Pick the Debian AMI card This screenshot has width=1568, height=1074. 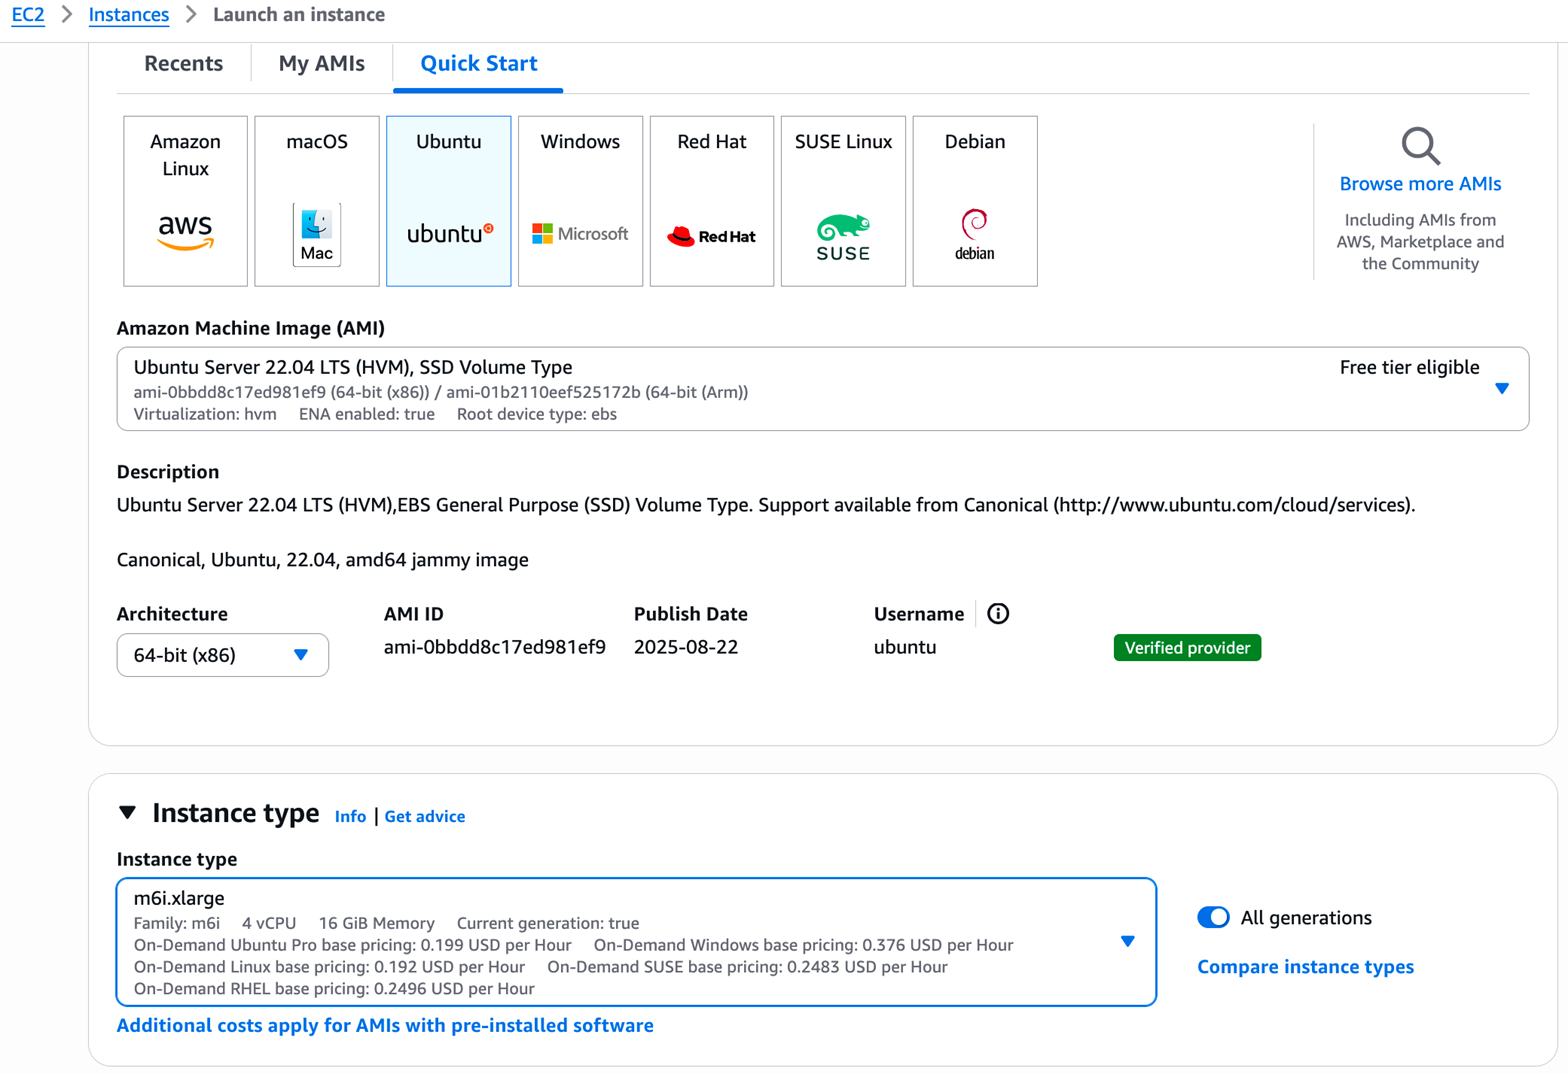point(975,201)
